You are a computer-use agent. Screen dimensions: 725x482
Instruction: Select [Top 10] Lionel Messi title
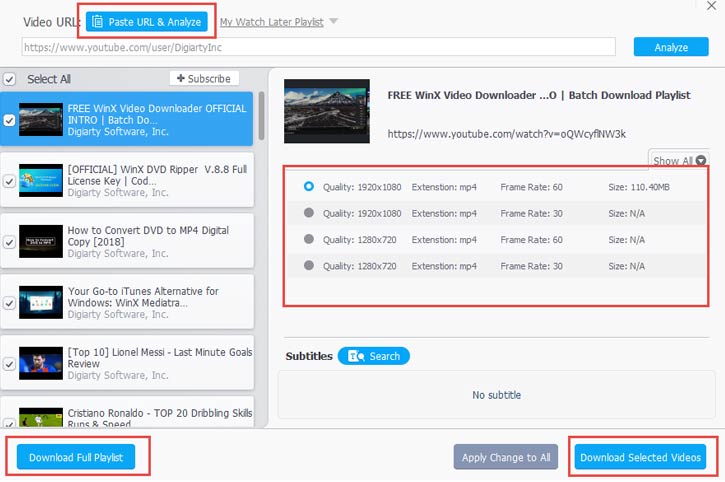160,358
